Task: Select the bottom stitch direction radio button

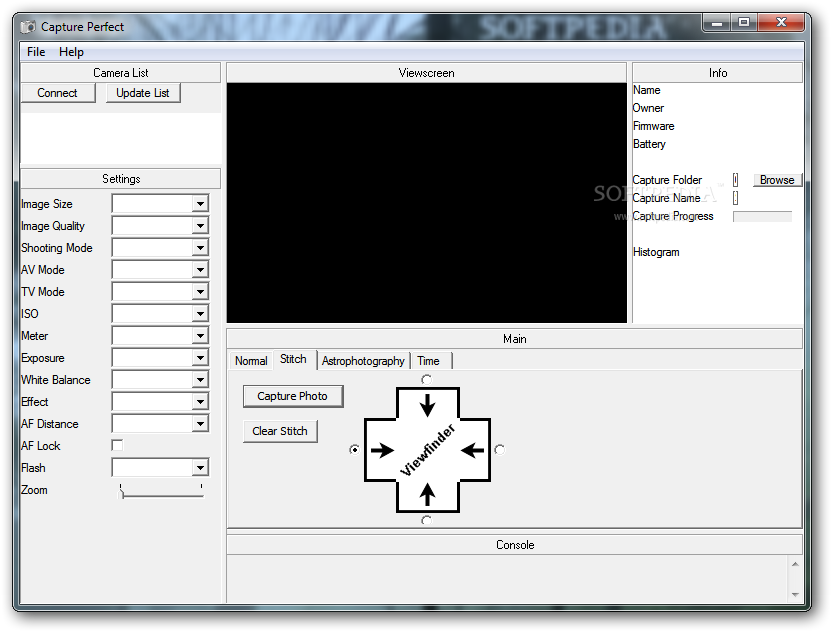Action: 427,520
